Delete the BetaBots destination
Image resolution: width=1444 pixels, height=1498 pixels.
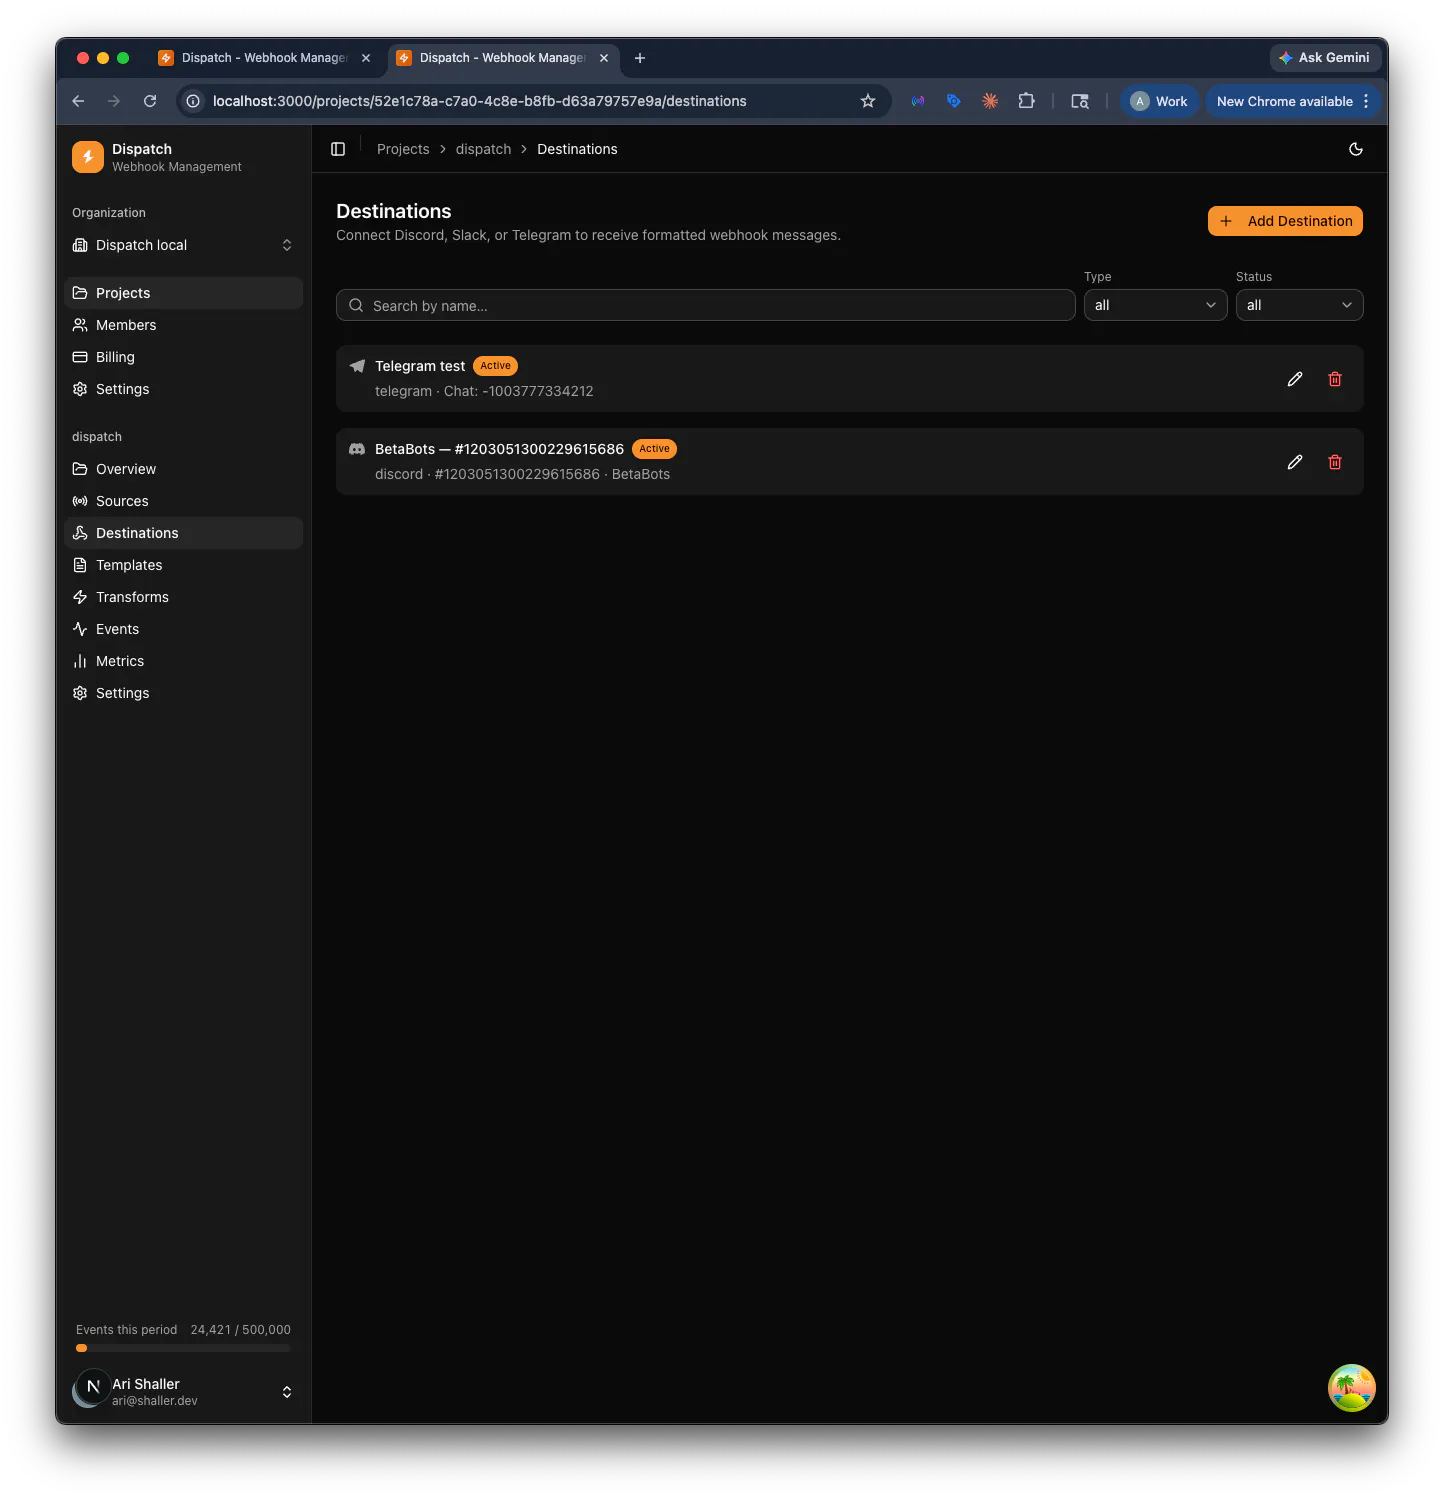coord(1335,462)
